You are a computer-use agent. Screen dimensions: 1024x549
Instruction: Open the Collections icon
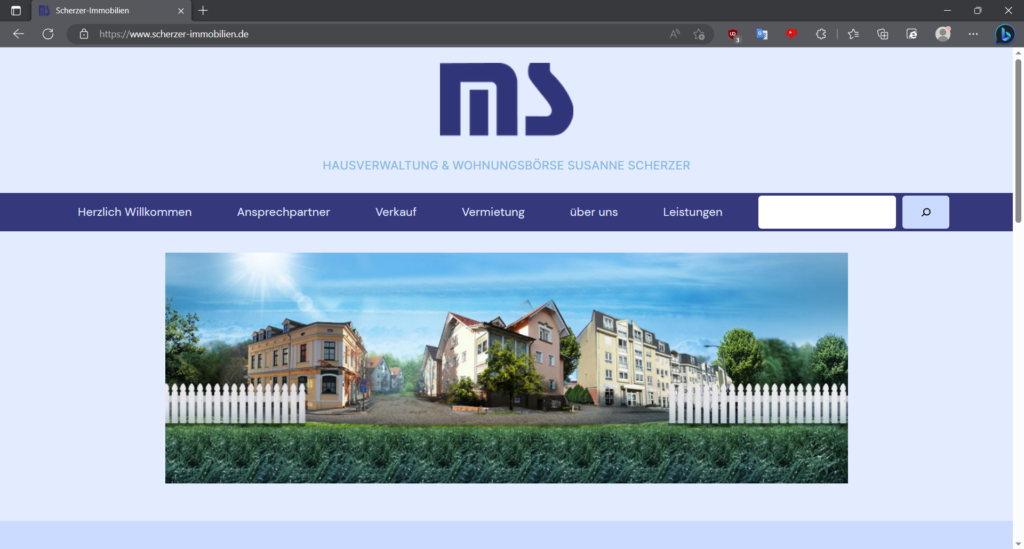[882, 34]
